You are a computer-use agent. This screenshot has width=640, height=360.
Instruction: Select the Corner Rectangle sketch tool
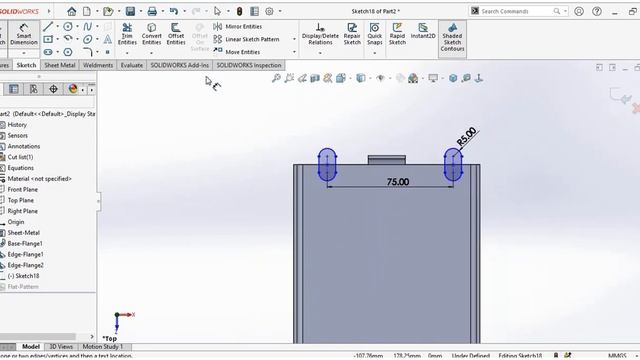coord(48,39)
